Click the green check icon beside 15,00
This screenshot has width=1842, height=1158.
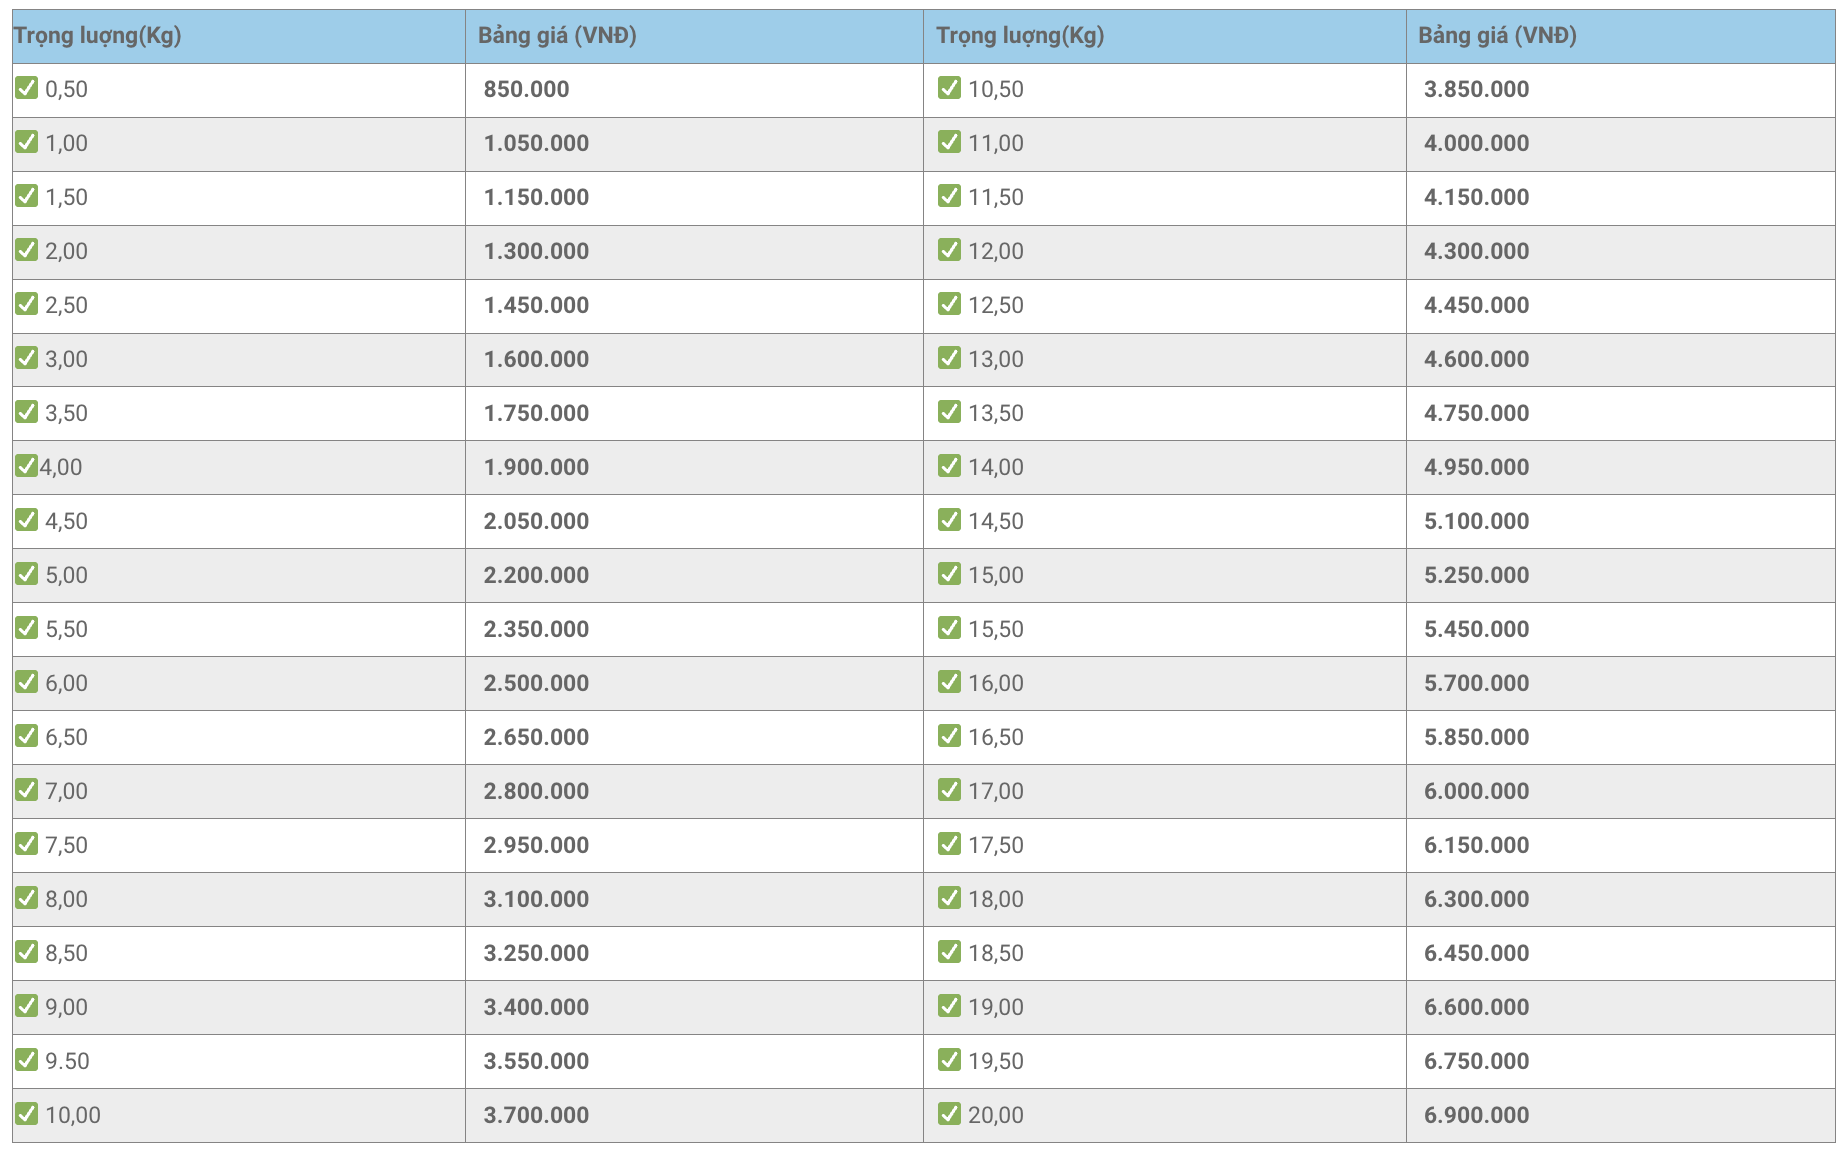(x=949, y=574)
